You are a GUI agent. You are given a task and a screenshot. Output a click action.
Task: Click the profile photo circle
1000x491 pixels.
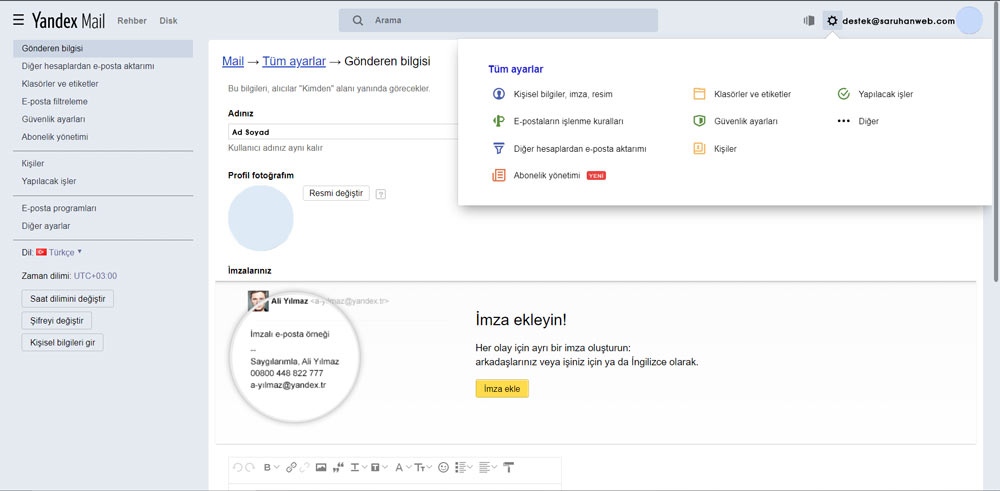point(261,218)
